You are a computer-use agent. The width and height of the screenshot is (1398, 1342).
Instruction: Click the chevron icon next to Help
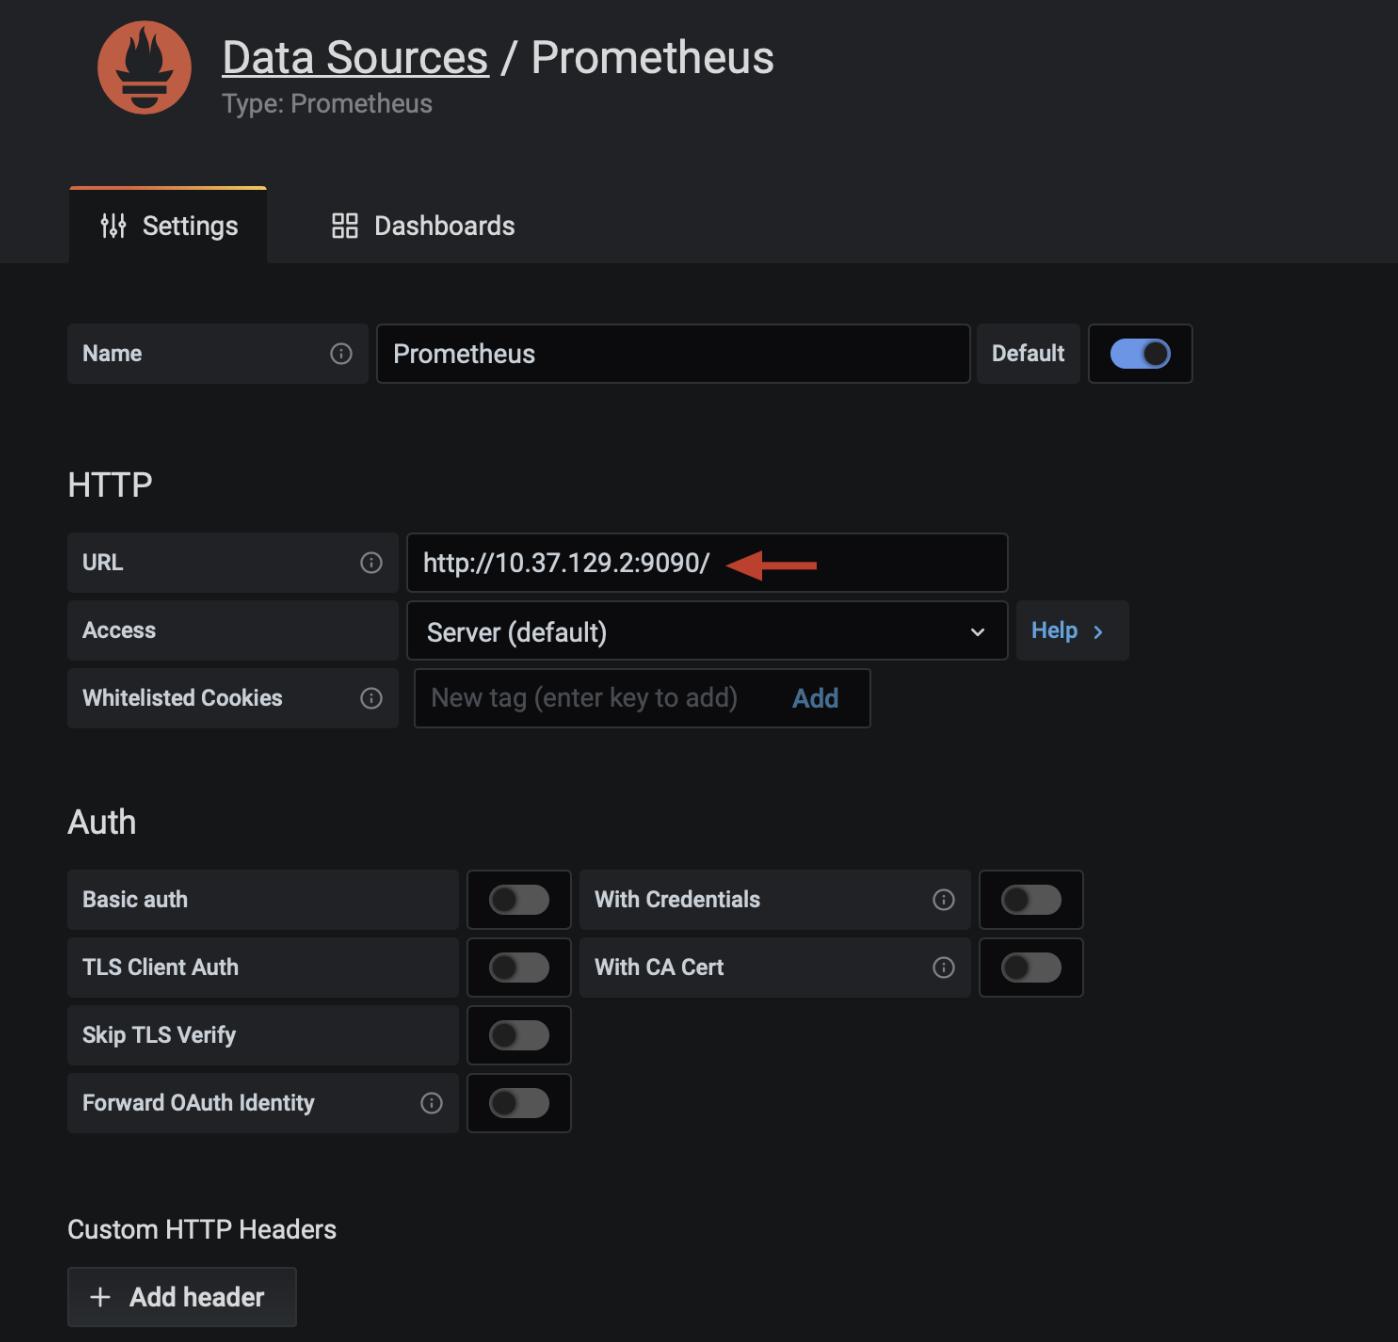tap(1098, 632)
